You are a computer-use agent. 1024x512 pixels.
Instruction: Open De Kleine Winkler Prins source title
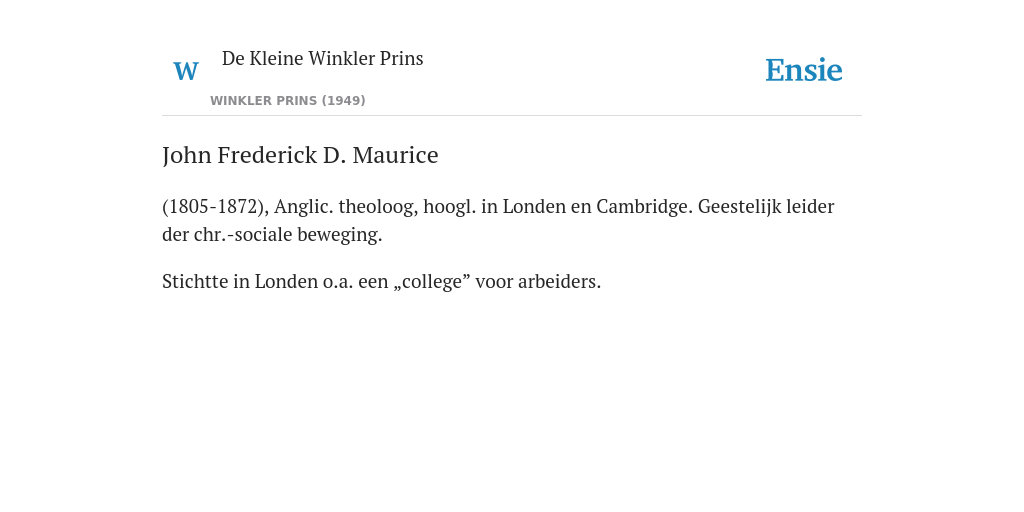click(x=323, y=58)
